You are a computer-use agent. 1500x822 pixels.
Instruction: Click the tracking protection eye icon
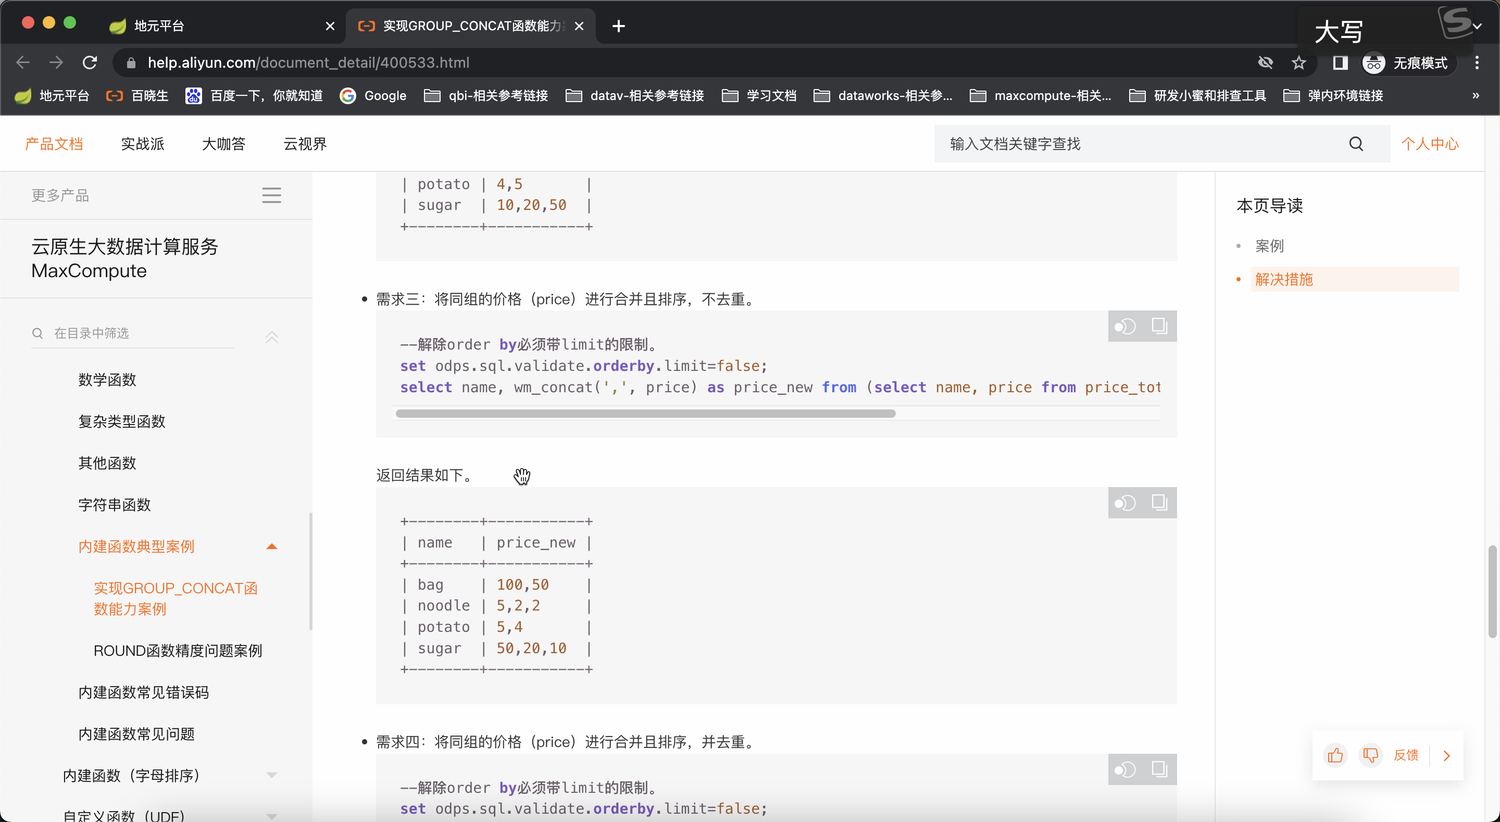tap(1265, 63)
